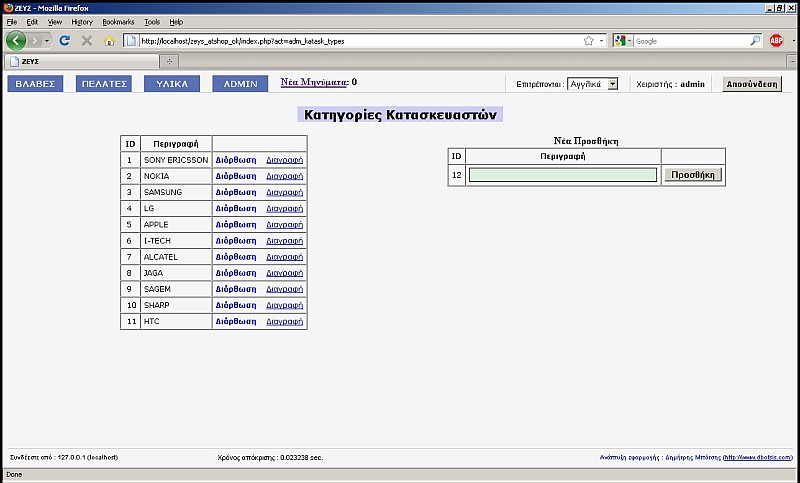
Task: Open the toolbar overflow arrow beside ABP
Action: [x=793, y=41]
